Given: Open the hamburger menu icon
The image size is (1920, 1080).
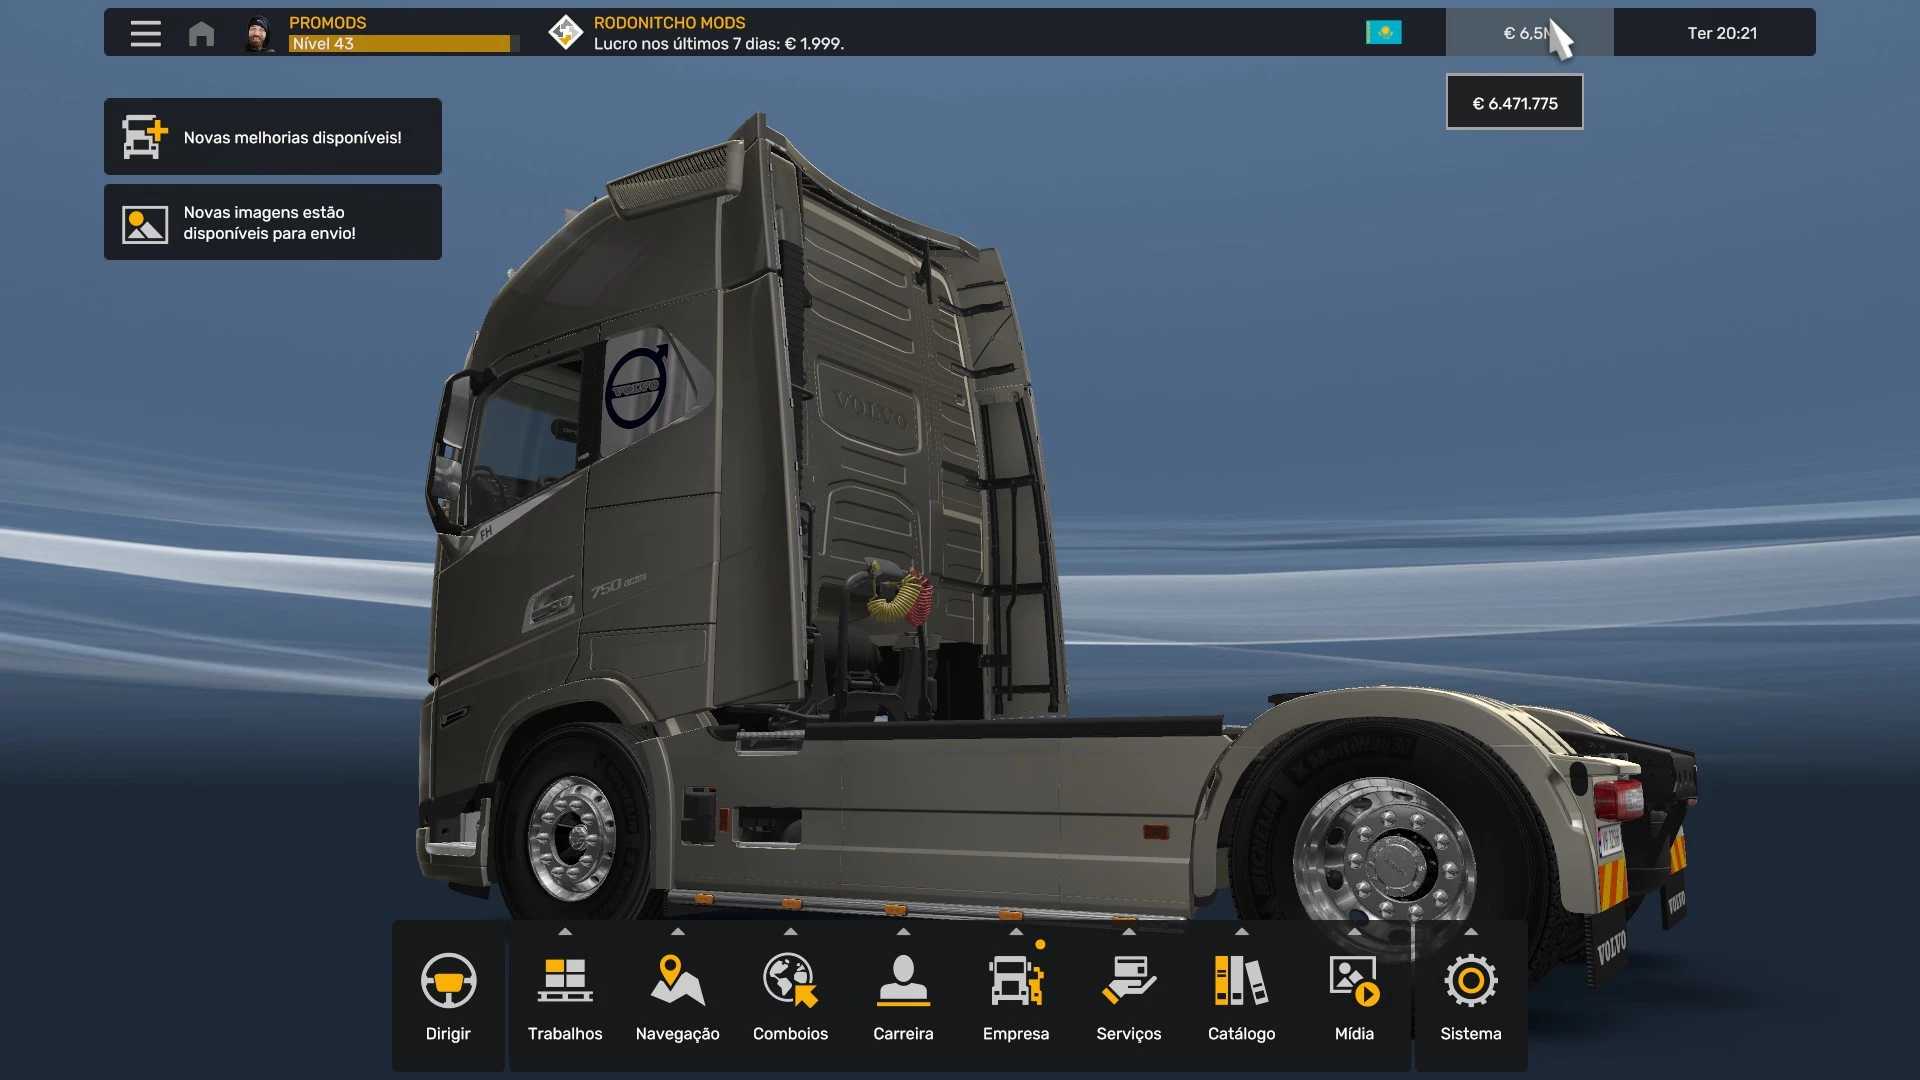Looking at the screenshot, I should (x=145, y=33).
